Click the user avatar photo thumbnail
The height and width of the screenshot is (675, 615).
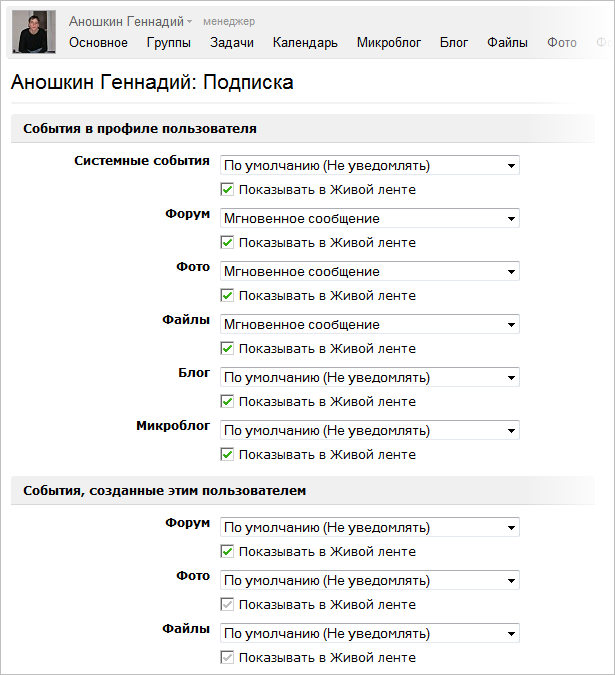33,32
